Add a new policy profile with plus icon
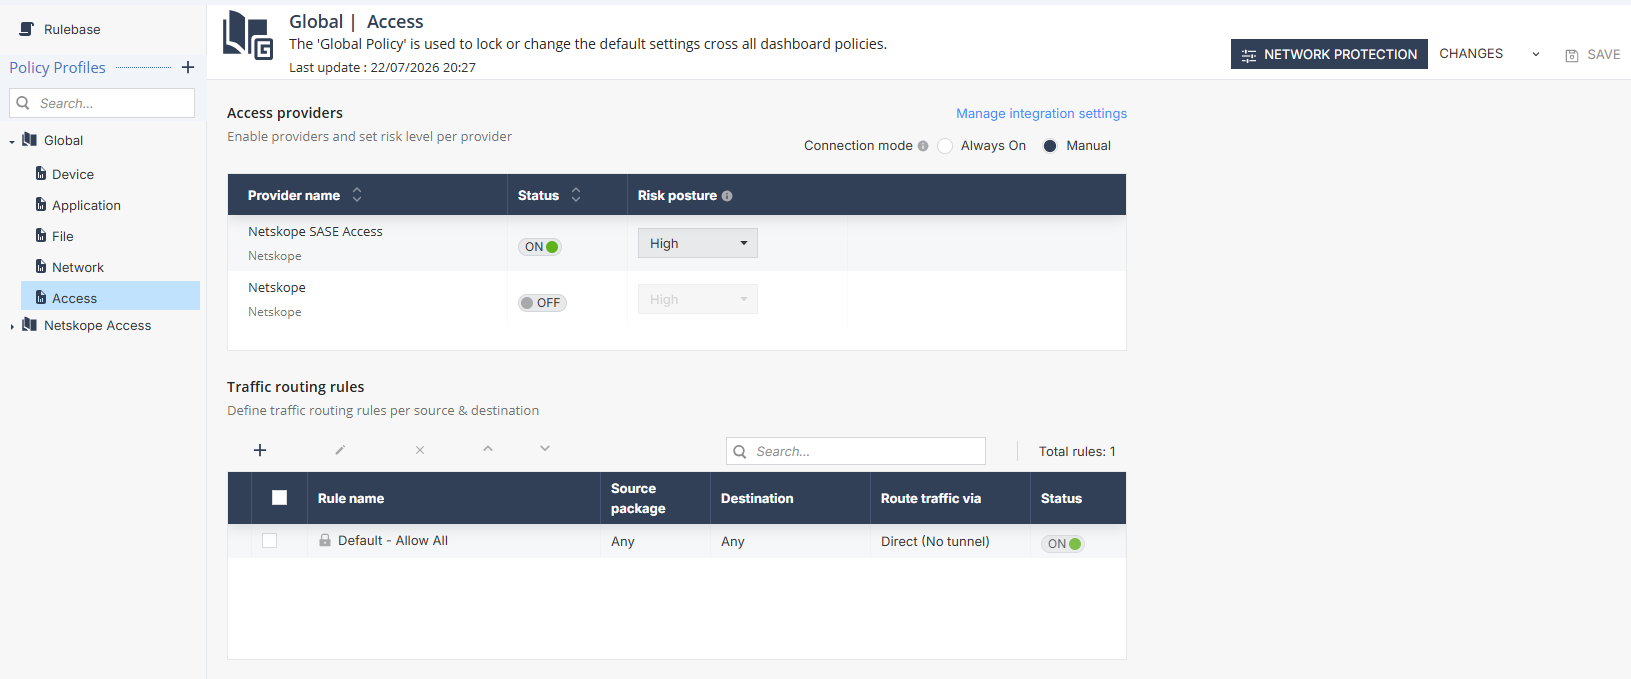The height and width of the screenshot is (679, 1631). tap(187, 67)
